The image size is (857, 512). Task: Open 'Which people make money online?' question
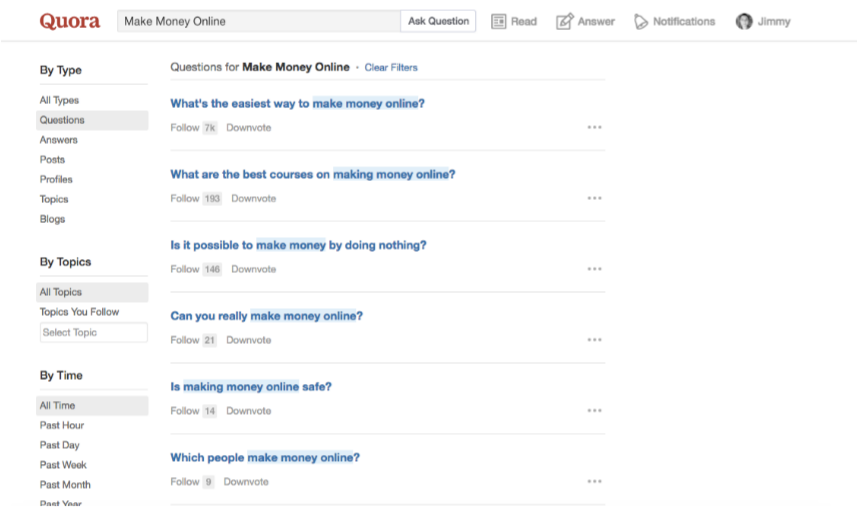click(265, 457)
